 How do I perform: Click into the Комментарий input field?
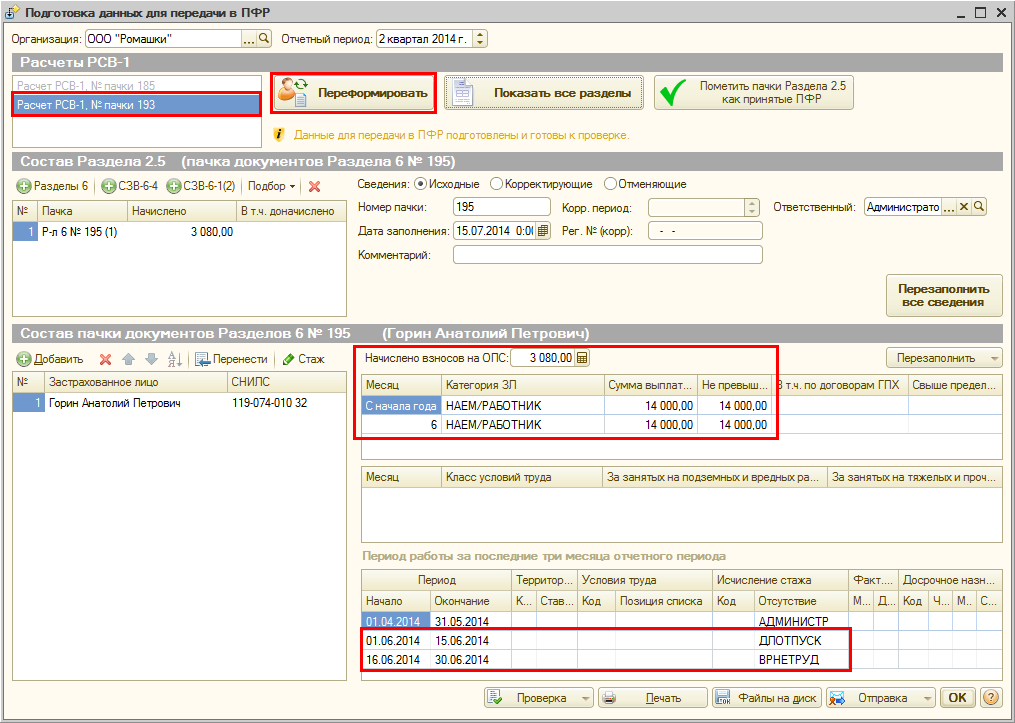607,255
